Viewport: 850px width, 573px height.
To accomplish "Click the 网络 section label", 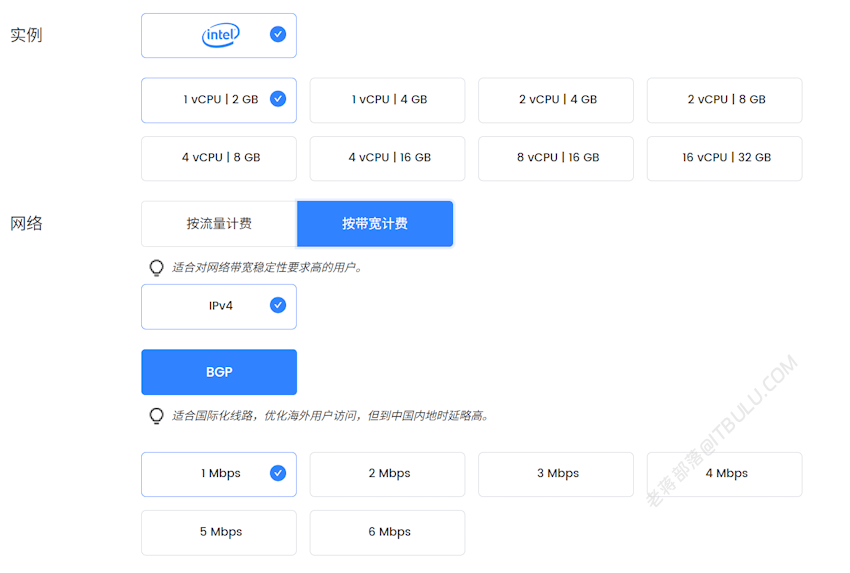I will pyautogui.click(x=26, y=223).
